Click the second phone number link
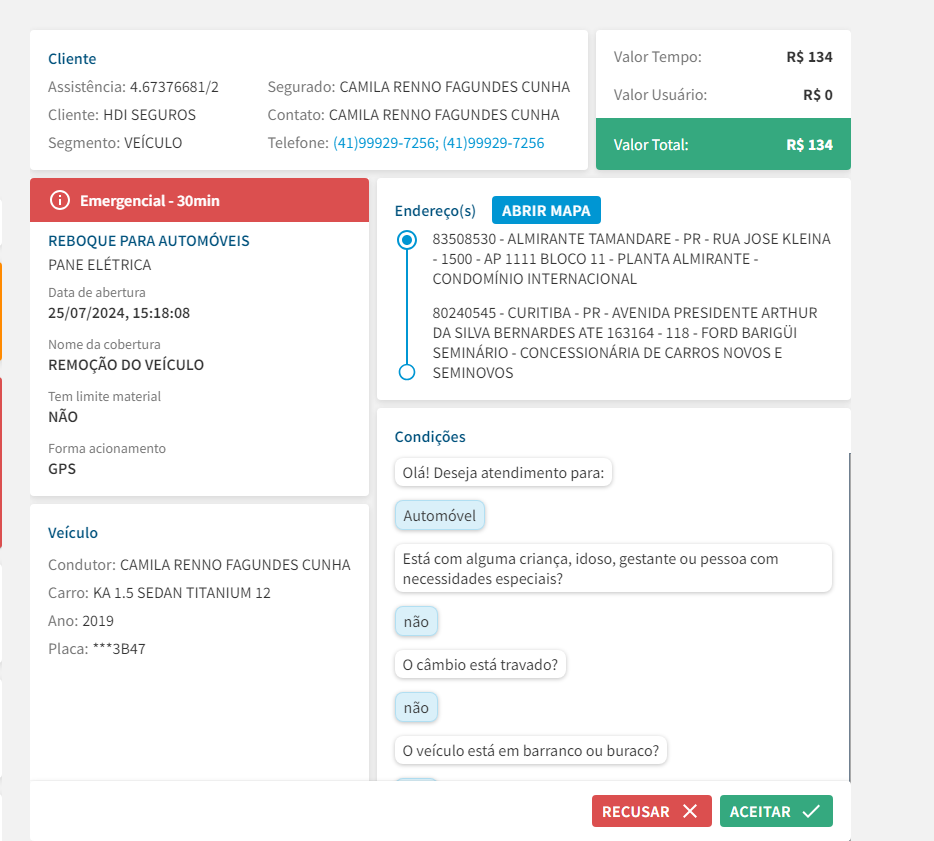Screen dimensions: 934x841 coord(494,143)
